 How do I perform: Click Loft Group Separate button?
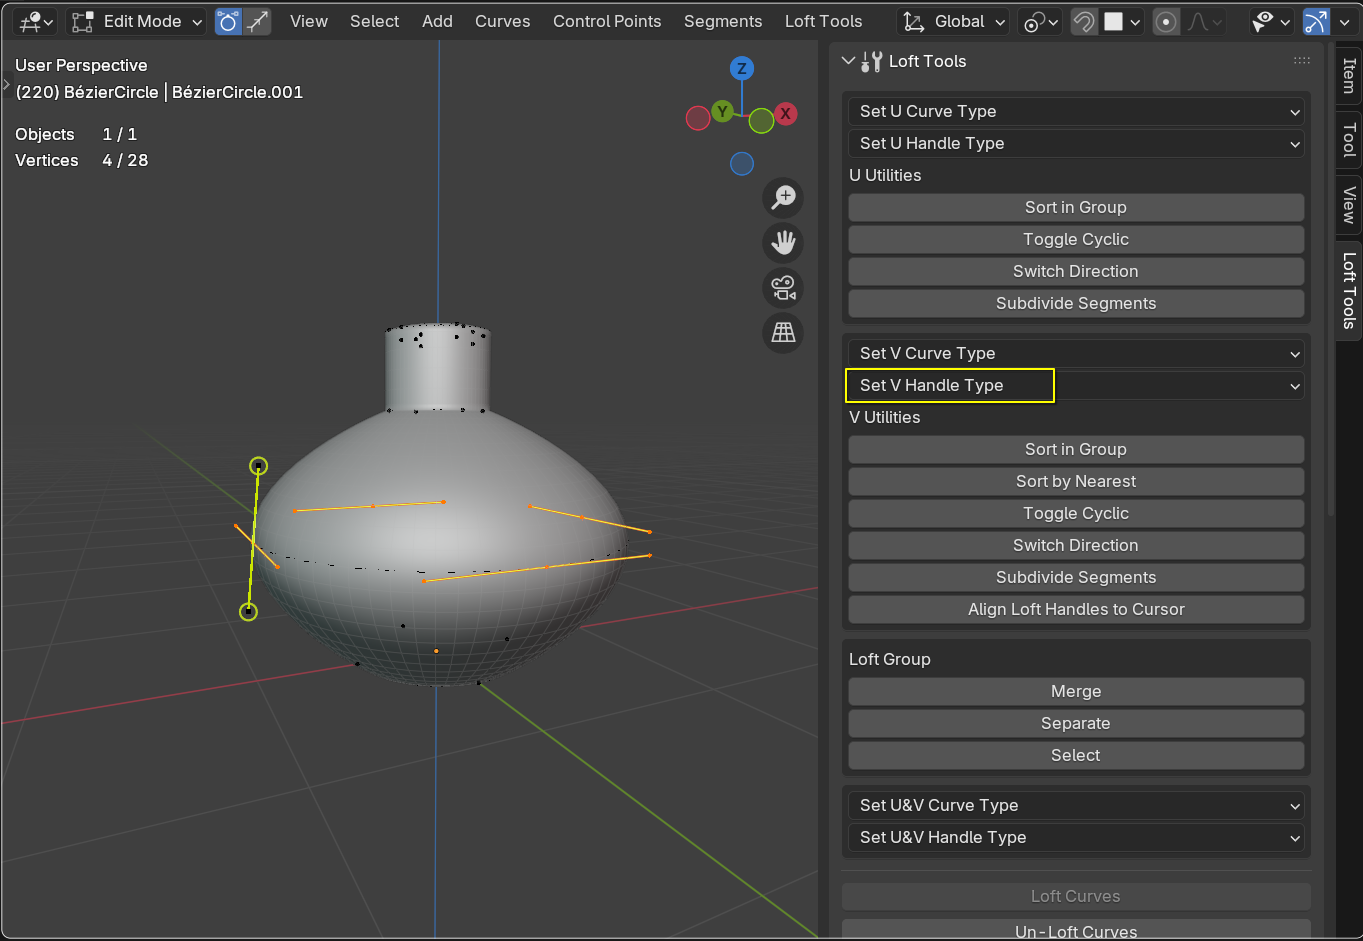1076,723
